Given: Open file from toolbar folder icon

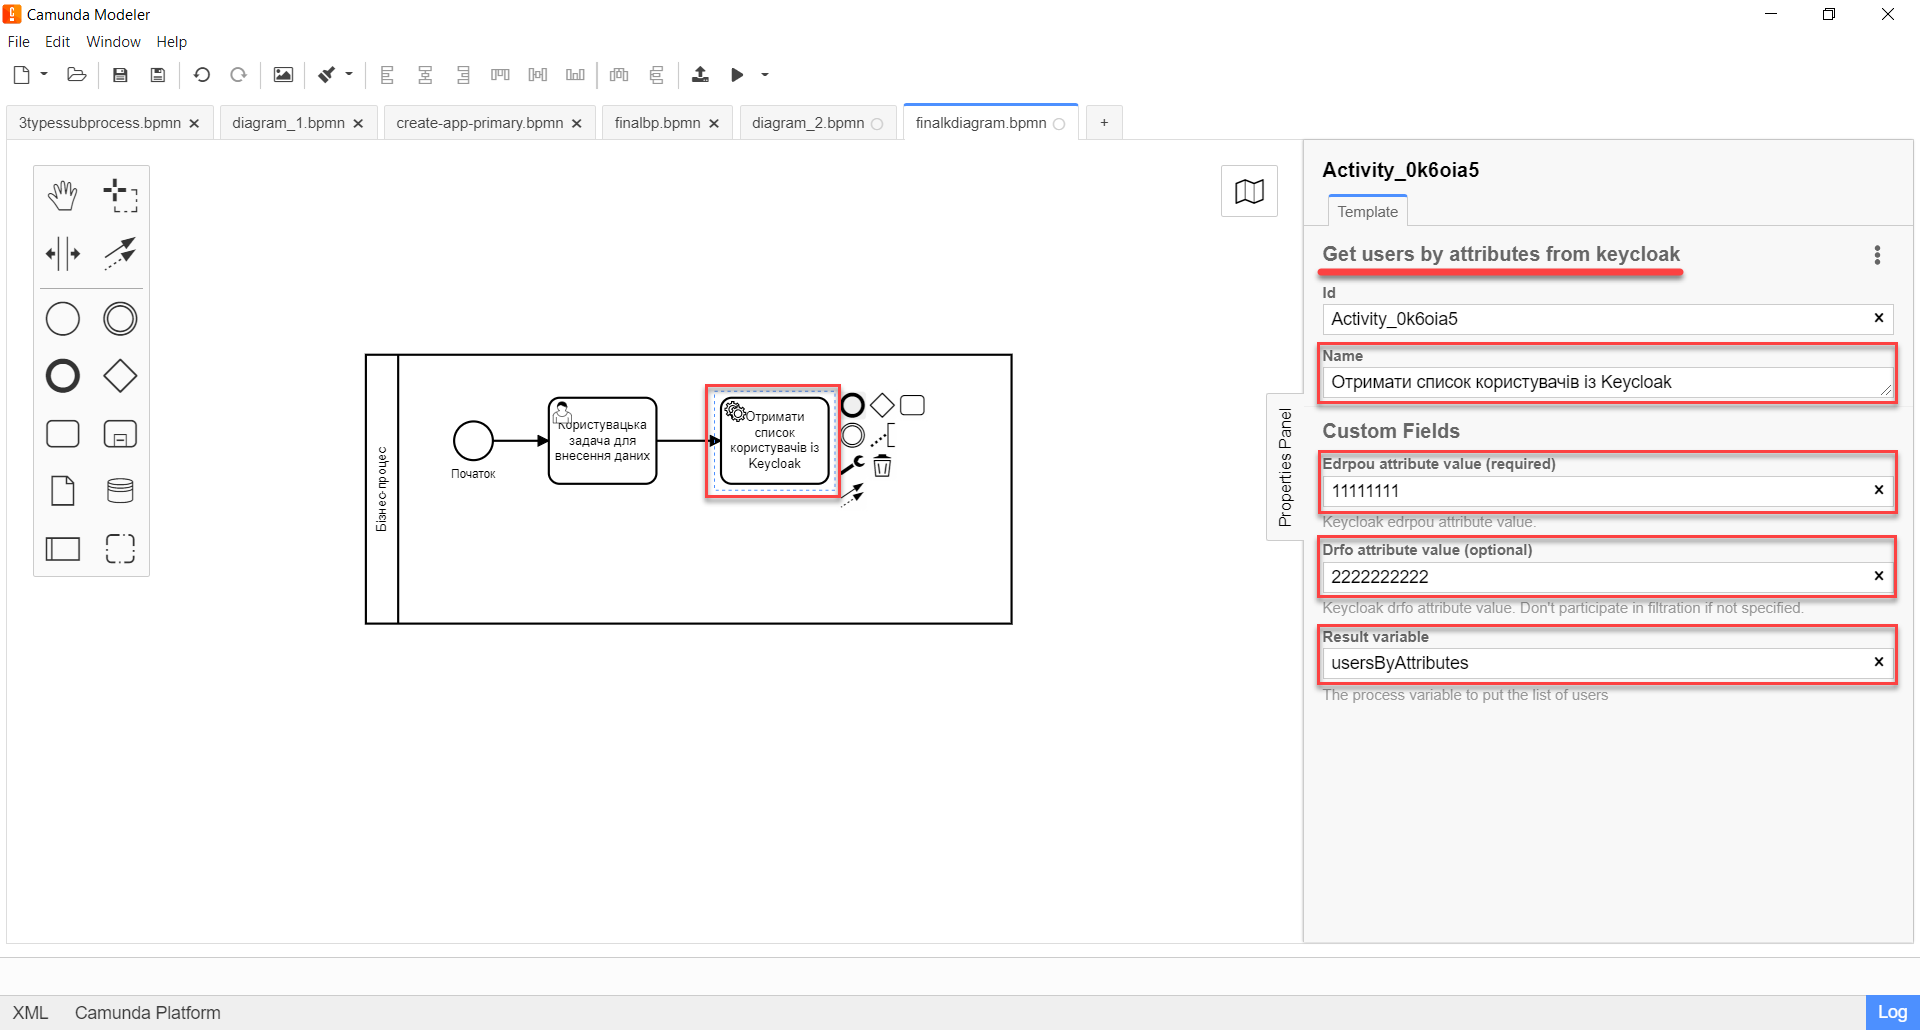Looking at the screenshot, I should pyautogui.click(x=77, y=75).
